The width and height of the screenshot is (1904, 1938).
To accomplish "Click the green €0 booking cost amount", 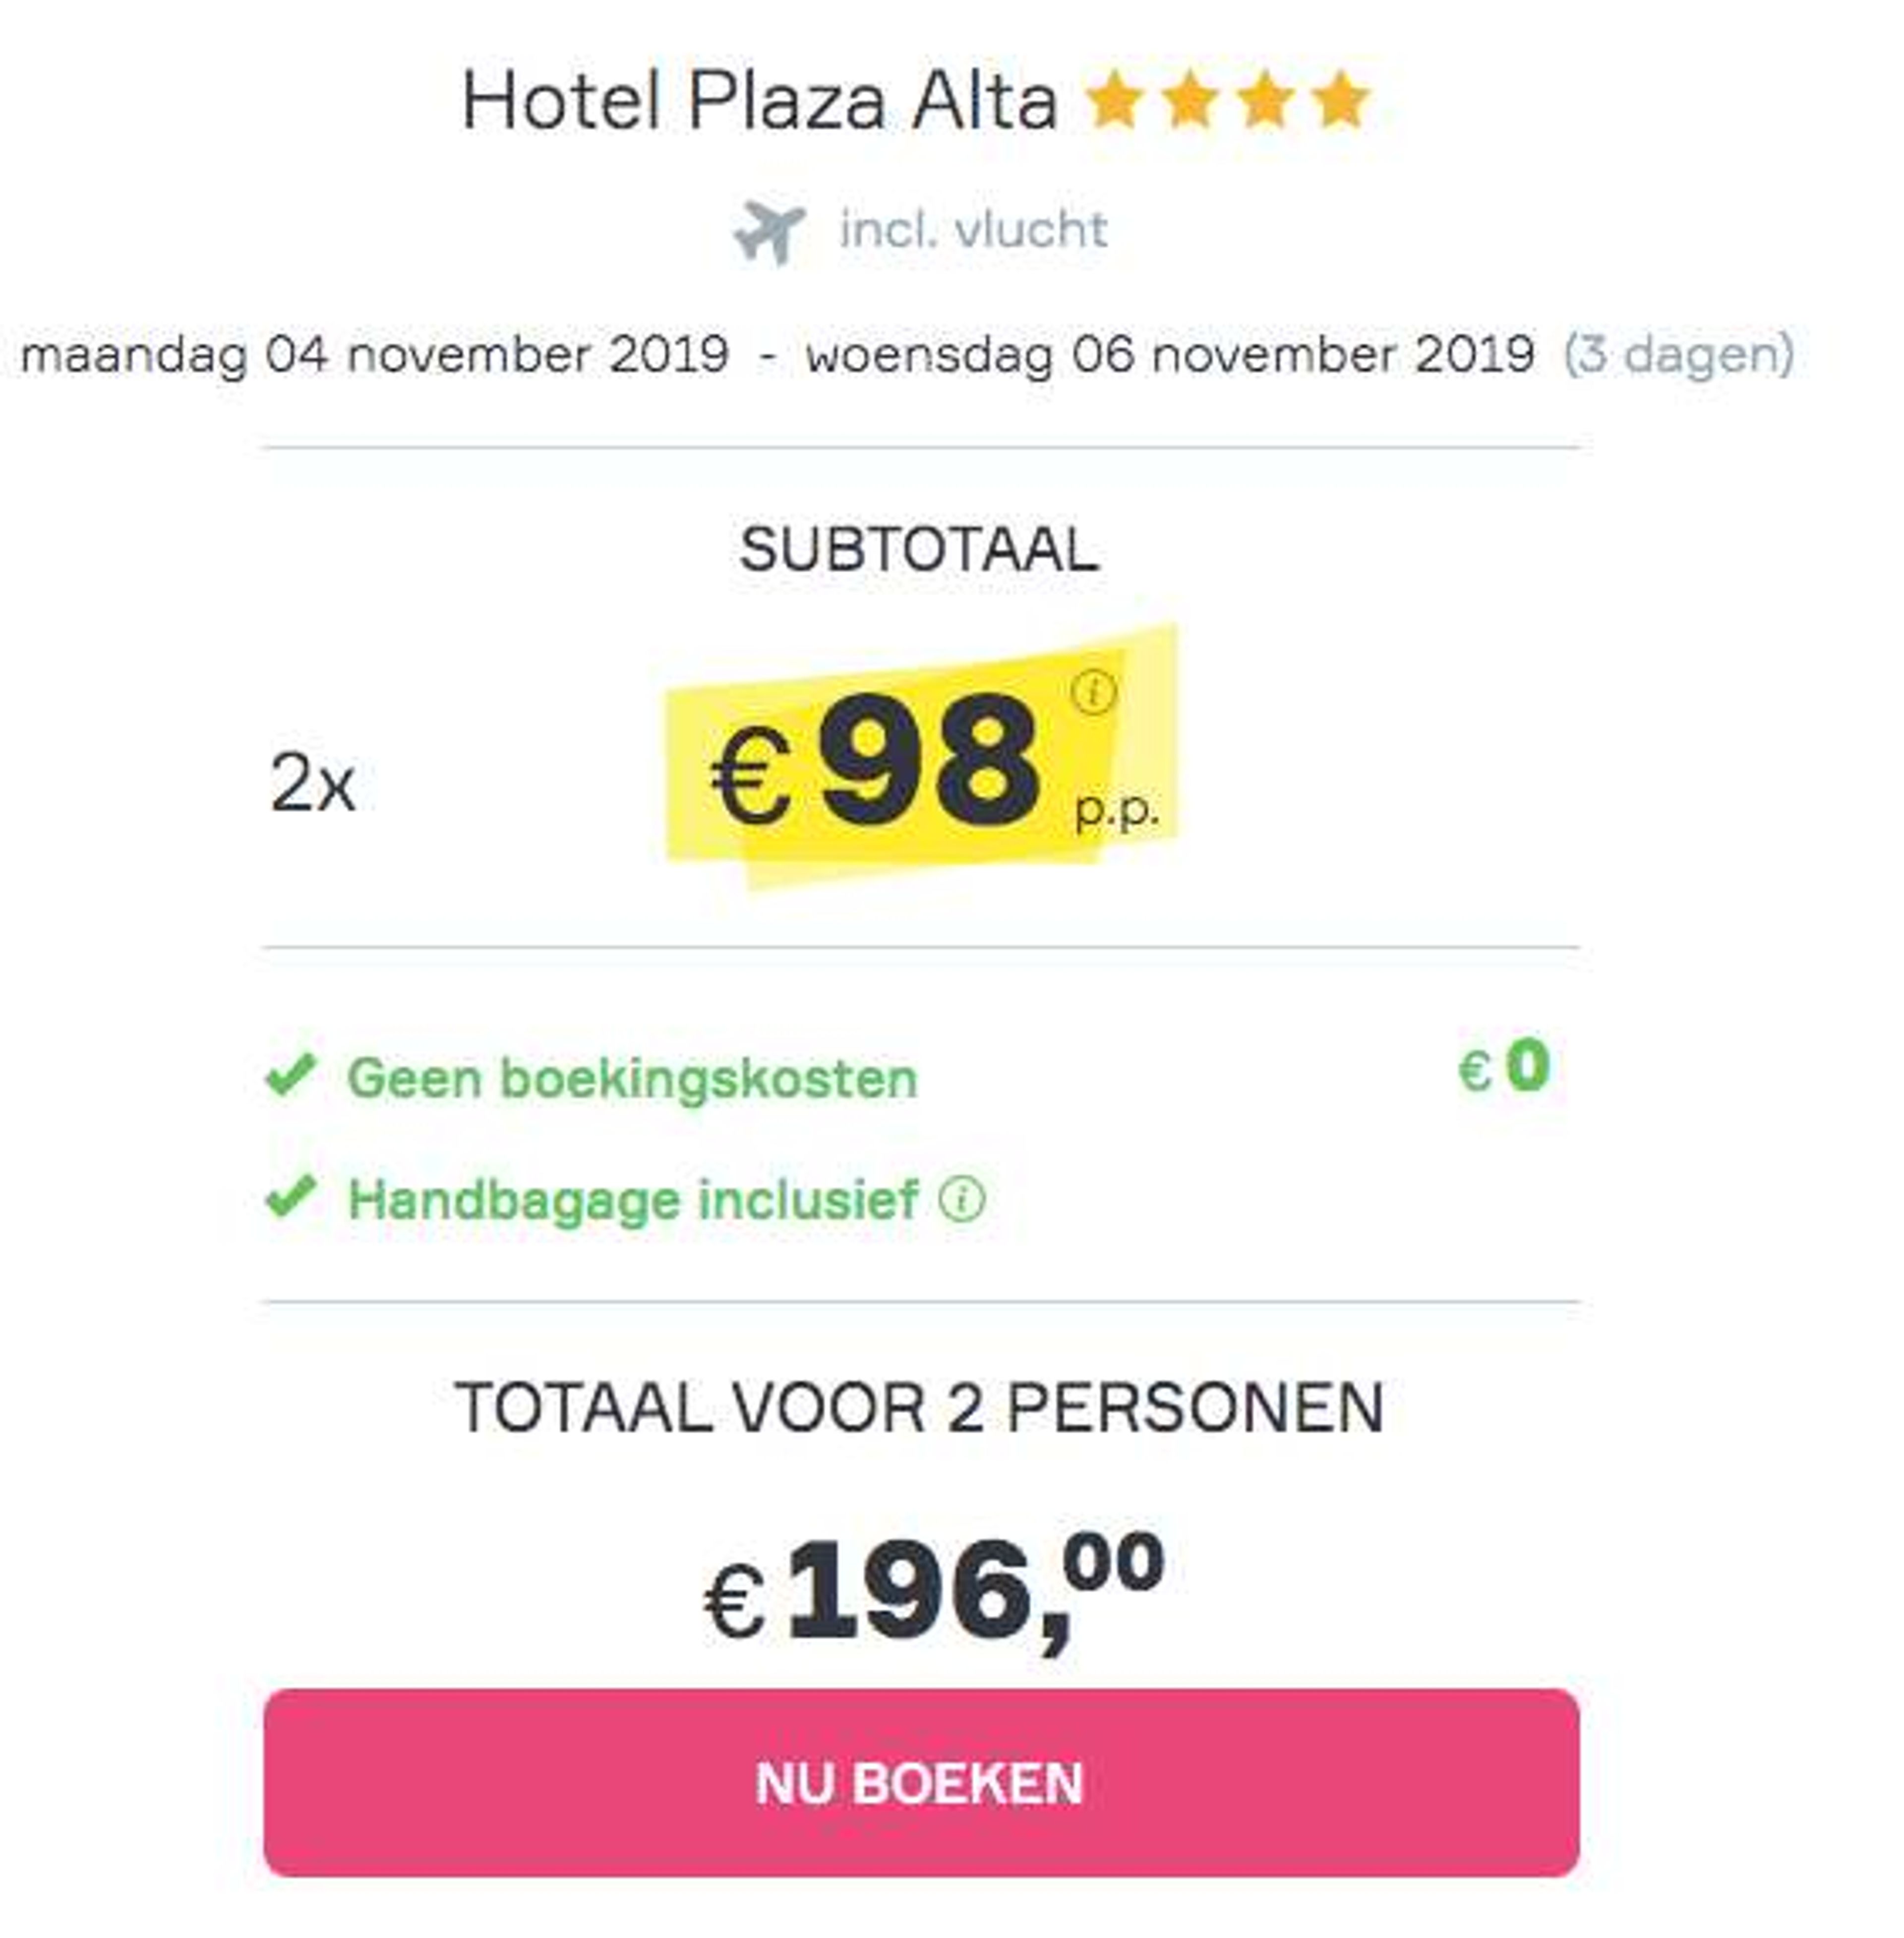I will (x=1504, y=1067).
